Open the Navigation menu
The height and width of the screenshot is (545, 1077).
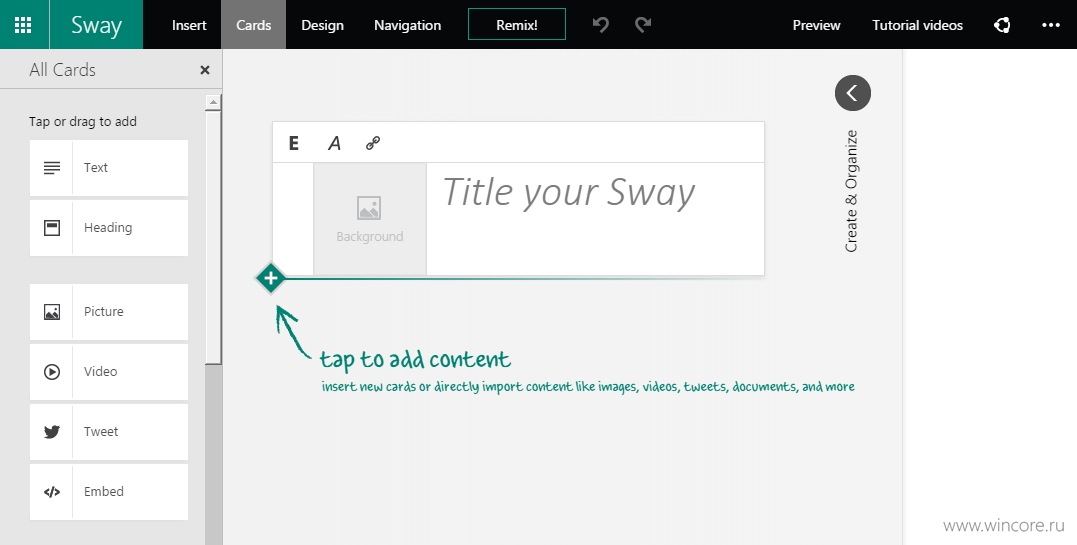(x=407, y=25)
